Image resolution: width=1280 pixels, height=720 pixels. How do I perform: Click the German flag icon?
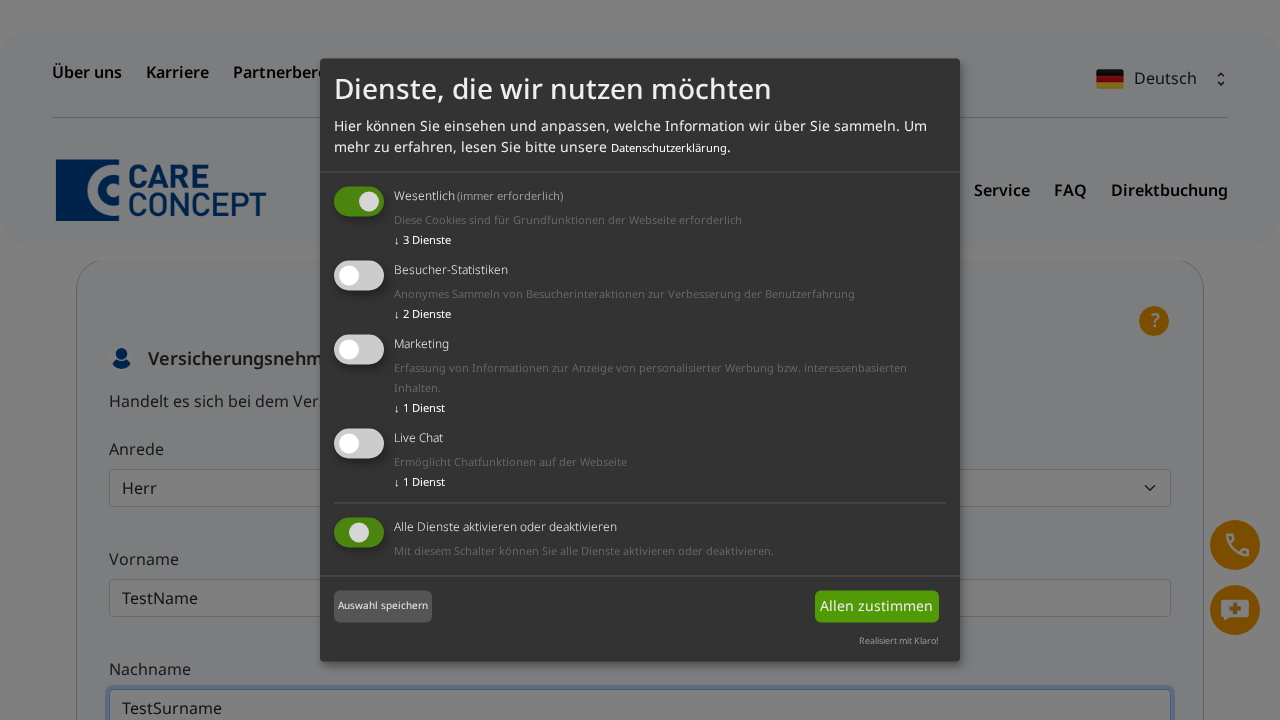1110,79
